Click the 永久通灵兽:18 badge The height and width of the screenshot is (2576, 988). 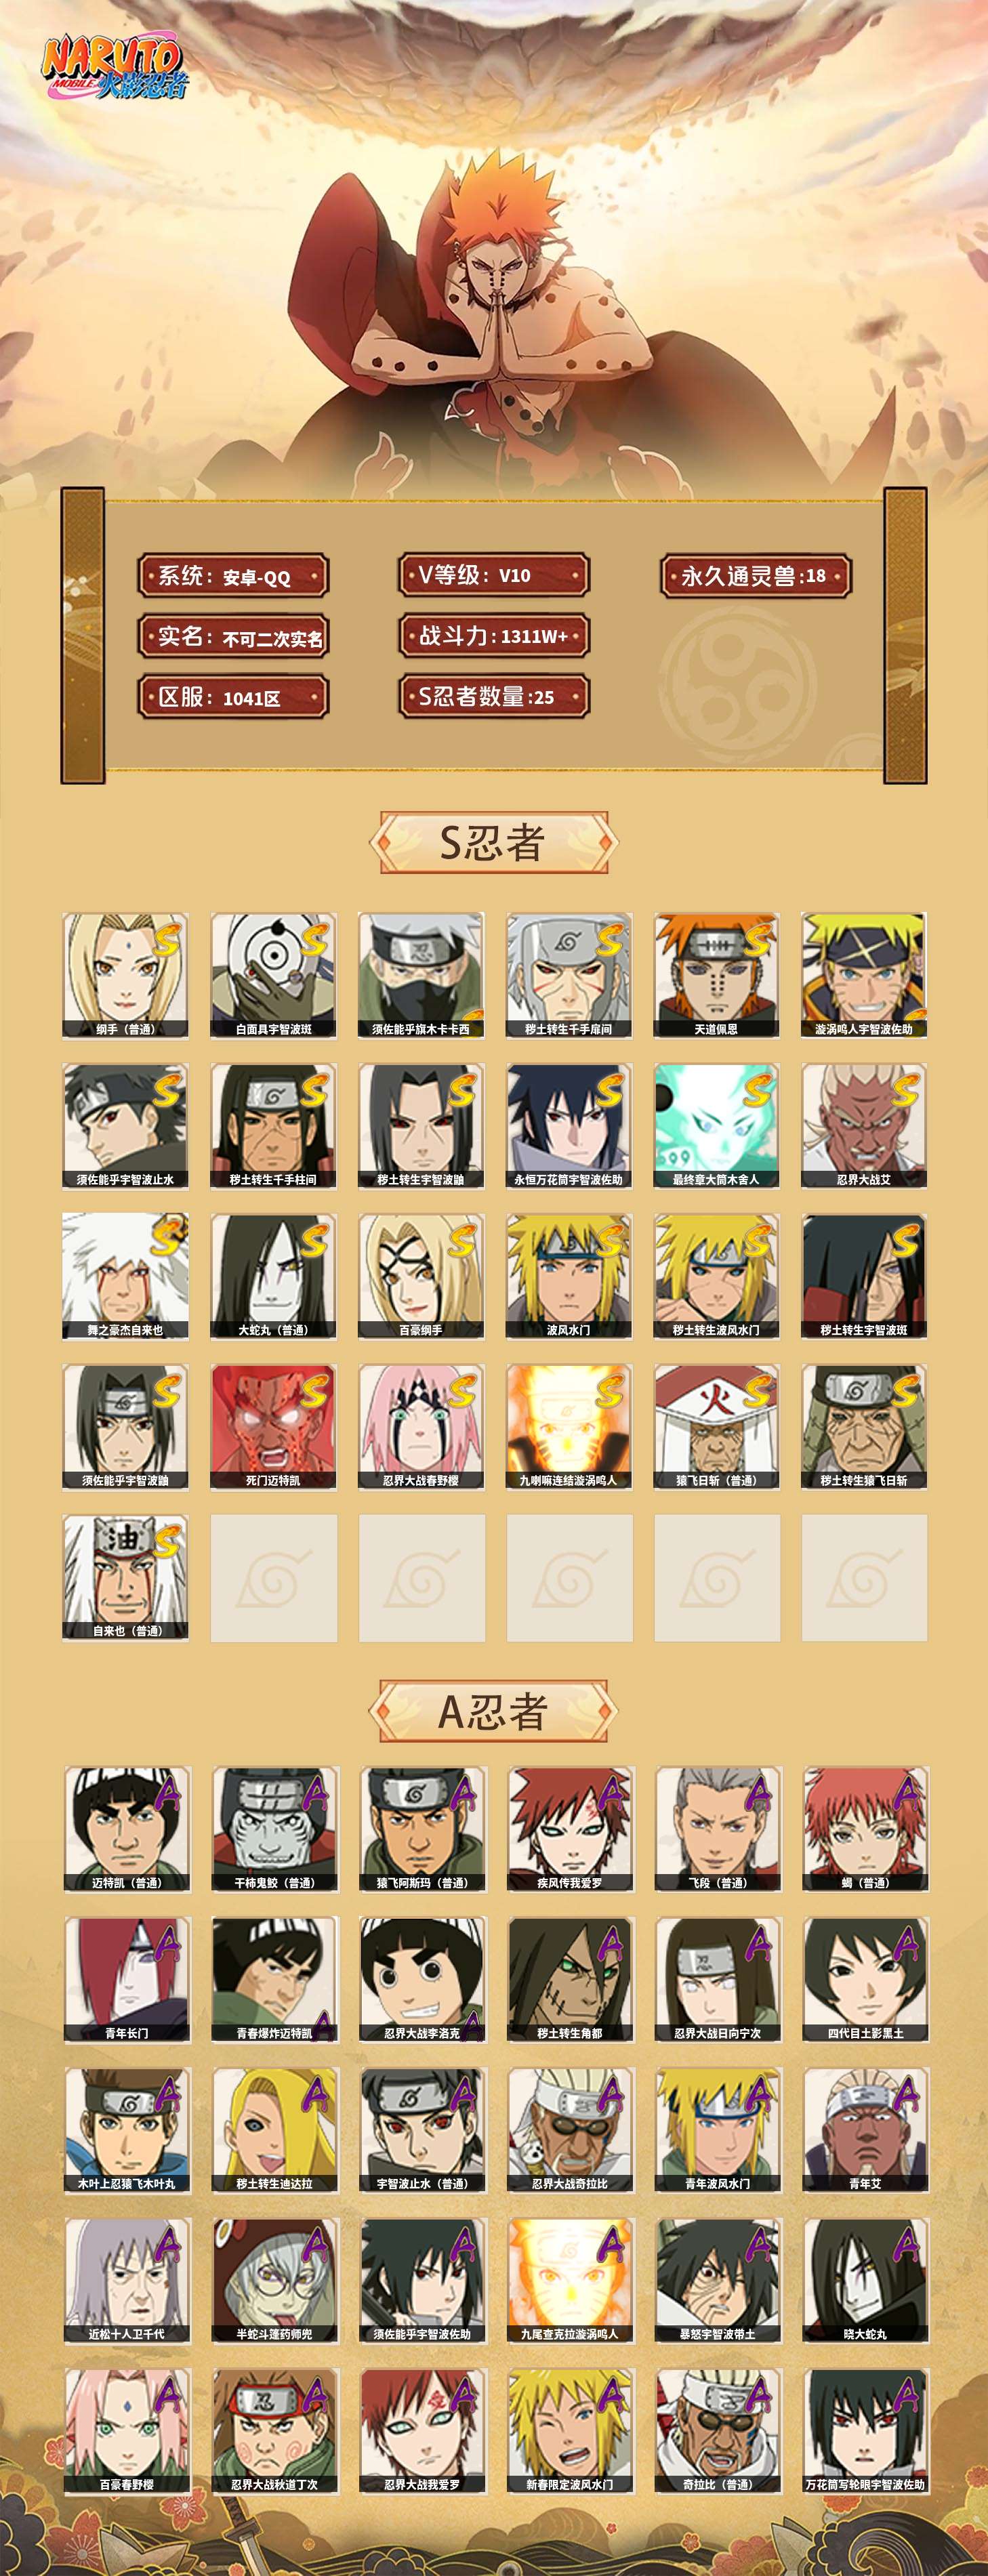(x=755, y=575)
